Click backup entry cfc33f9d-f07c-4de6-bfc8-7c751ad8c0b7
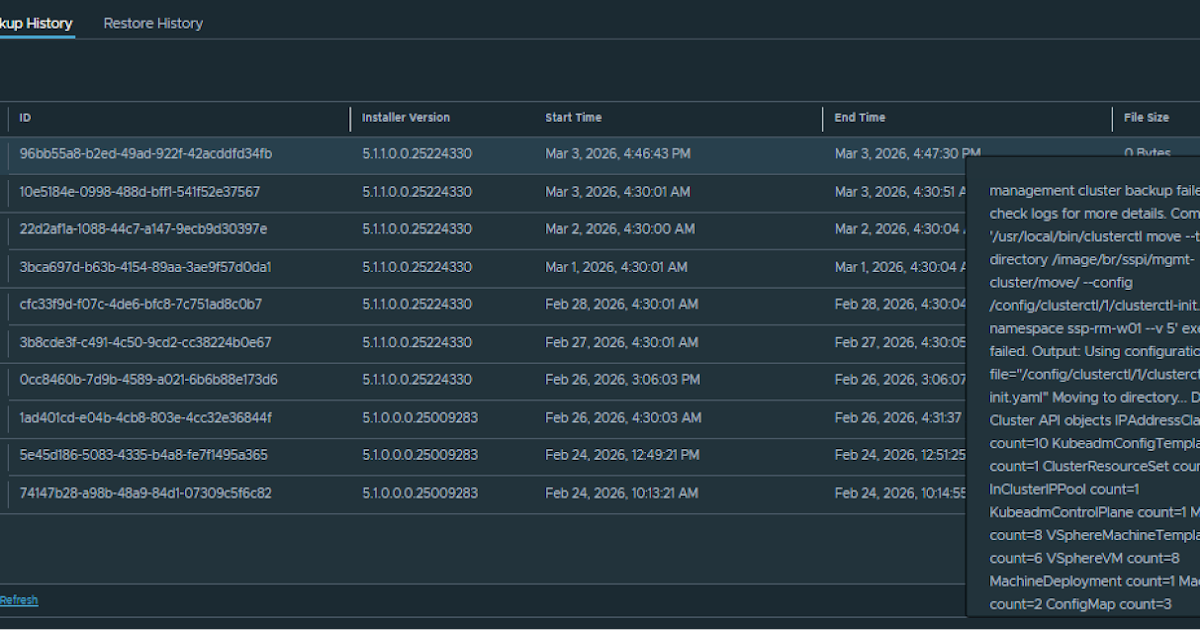 [140, 304]
